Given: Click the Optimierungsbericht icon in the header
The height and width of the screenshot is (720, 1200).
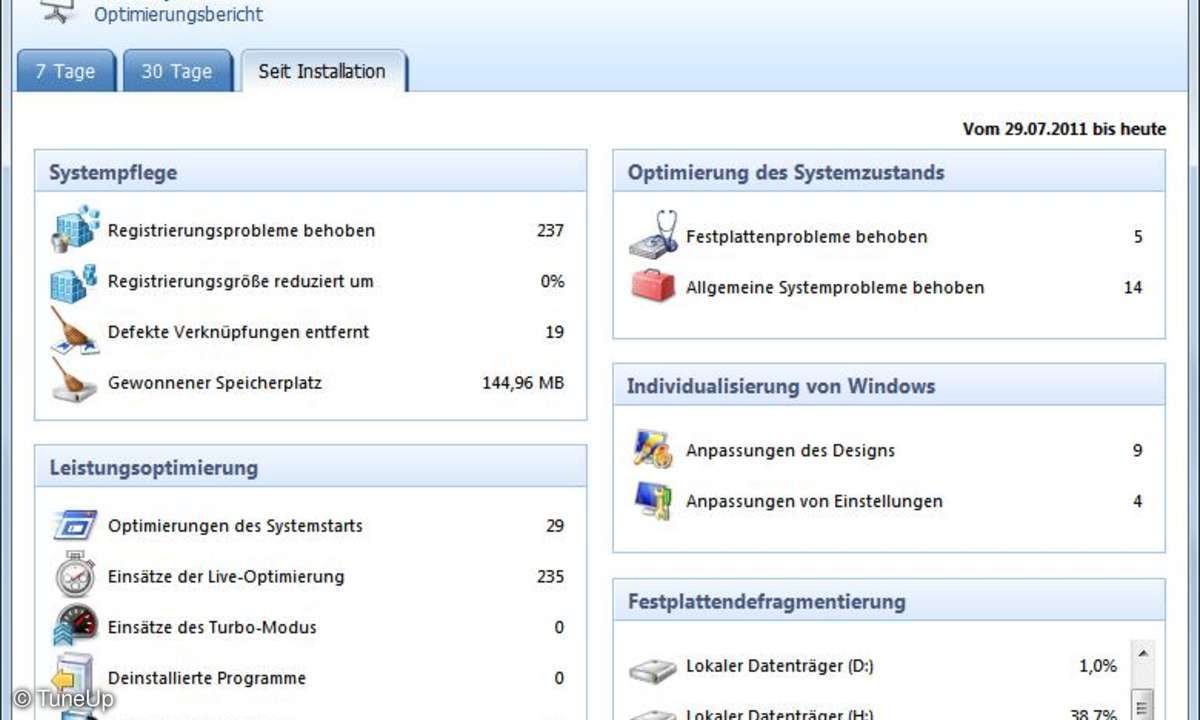Looking at the screenshot, I should pyautogui.click(x=60, y=12).
